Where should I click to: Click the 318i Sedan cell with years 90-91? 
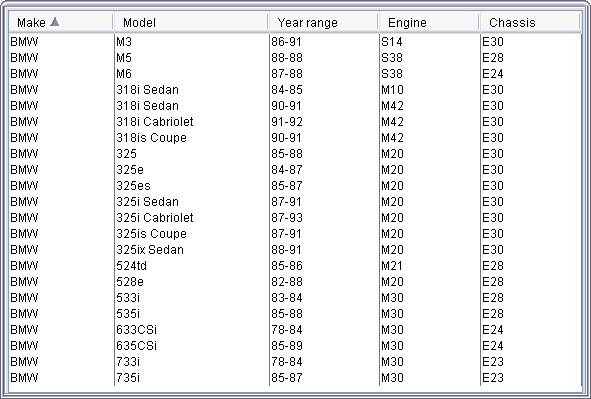click(192, 106)
